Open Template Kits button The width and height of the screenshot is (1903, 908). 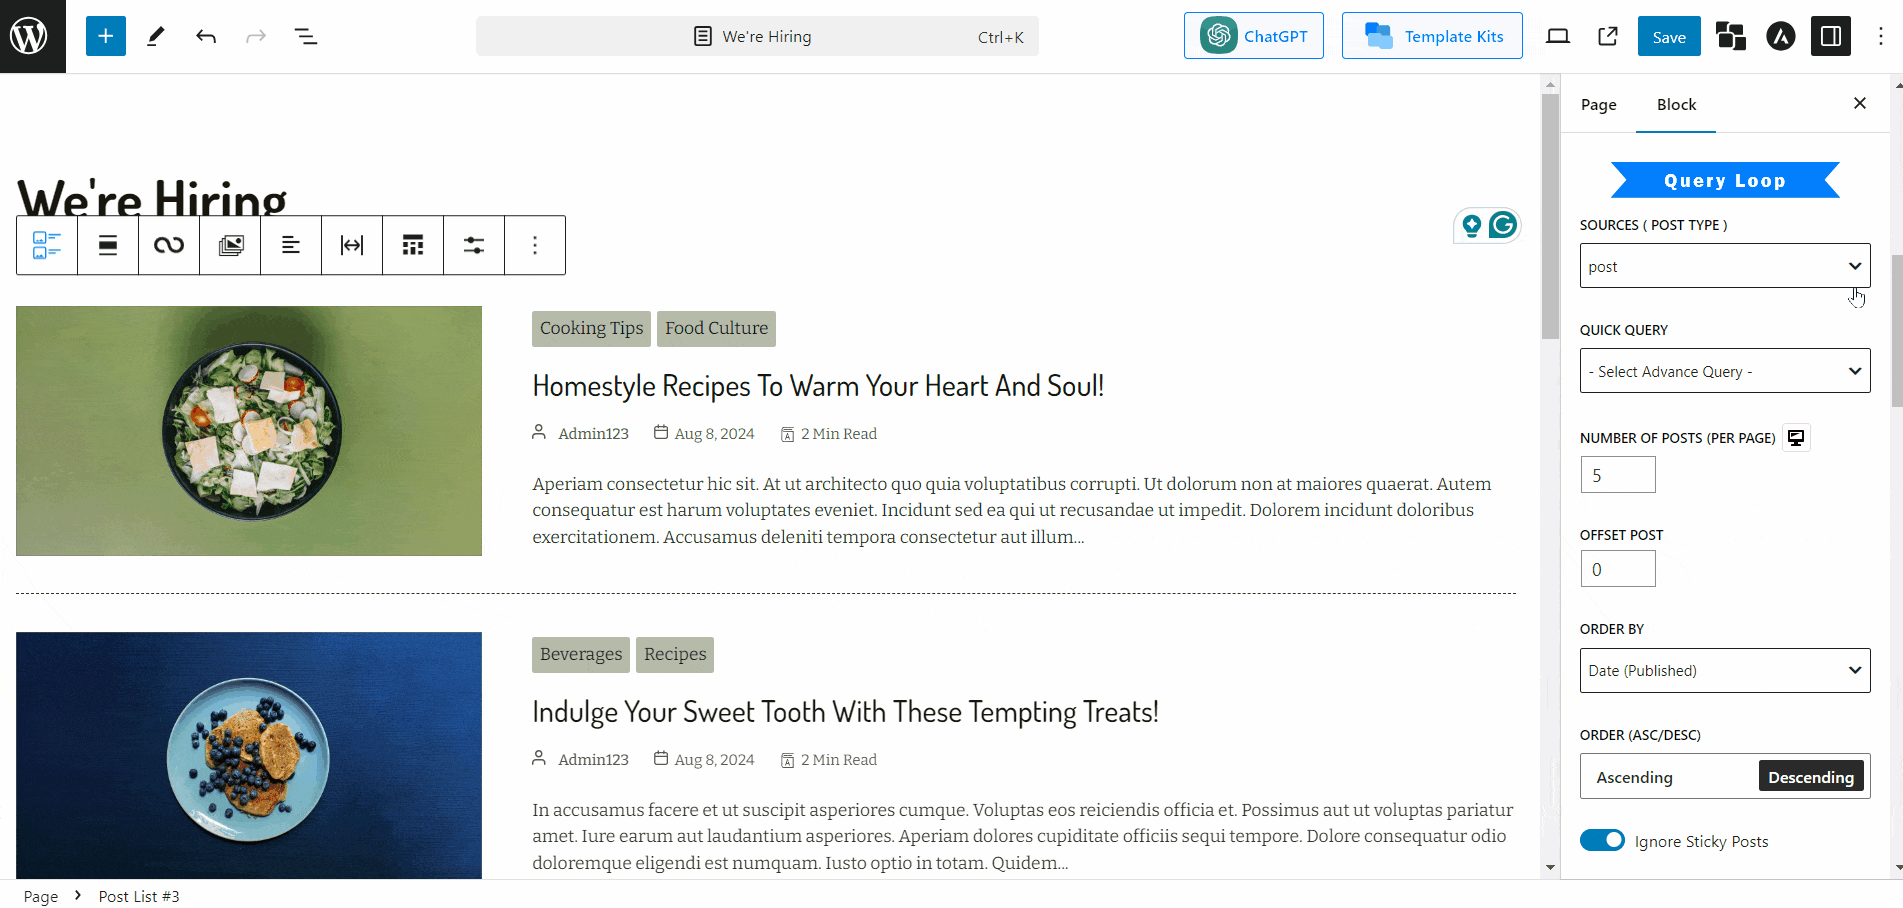pyautogui.click(x=1432, y=36)
